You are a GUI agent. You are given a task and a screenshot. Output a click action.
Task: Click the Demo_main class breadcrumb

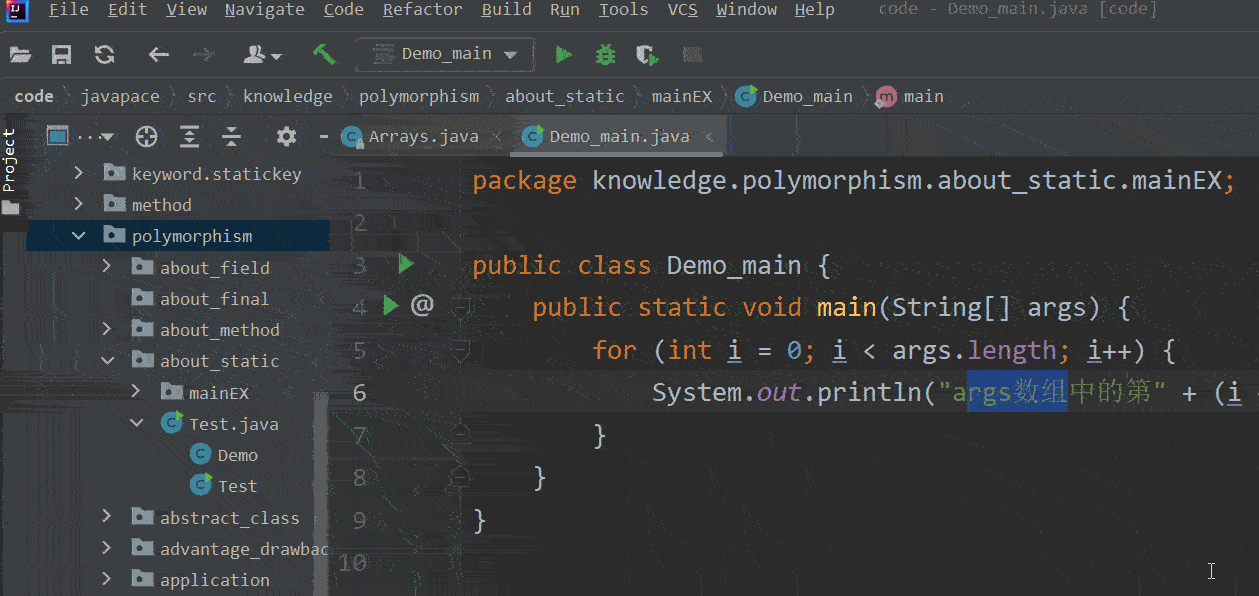pos(795,97)
